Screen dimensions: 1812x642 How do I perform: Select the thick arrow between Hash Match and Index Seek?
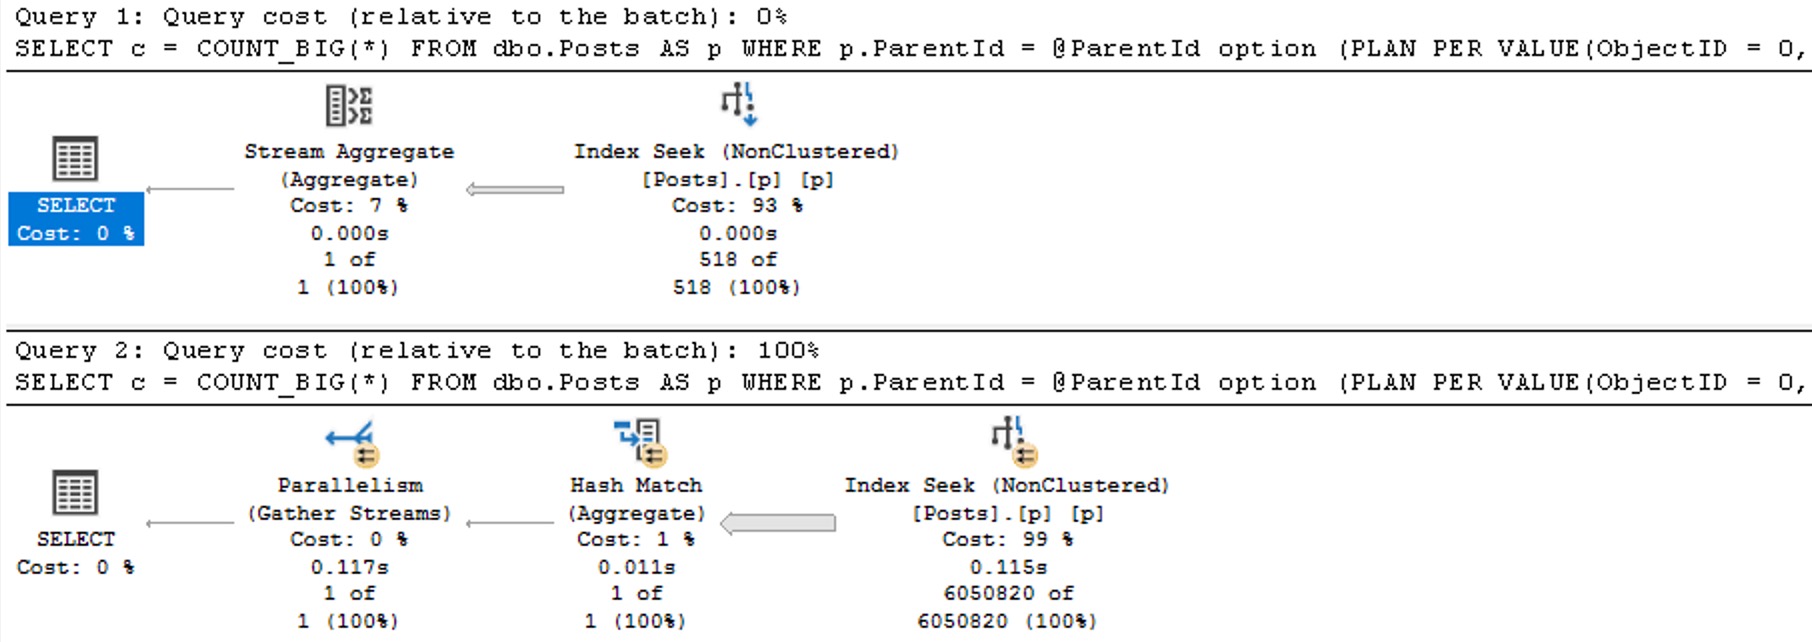[778, 523]
